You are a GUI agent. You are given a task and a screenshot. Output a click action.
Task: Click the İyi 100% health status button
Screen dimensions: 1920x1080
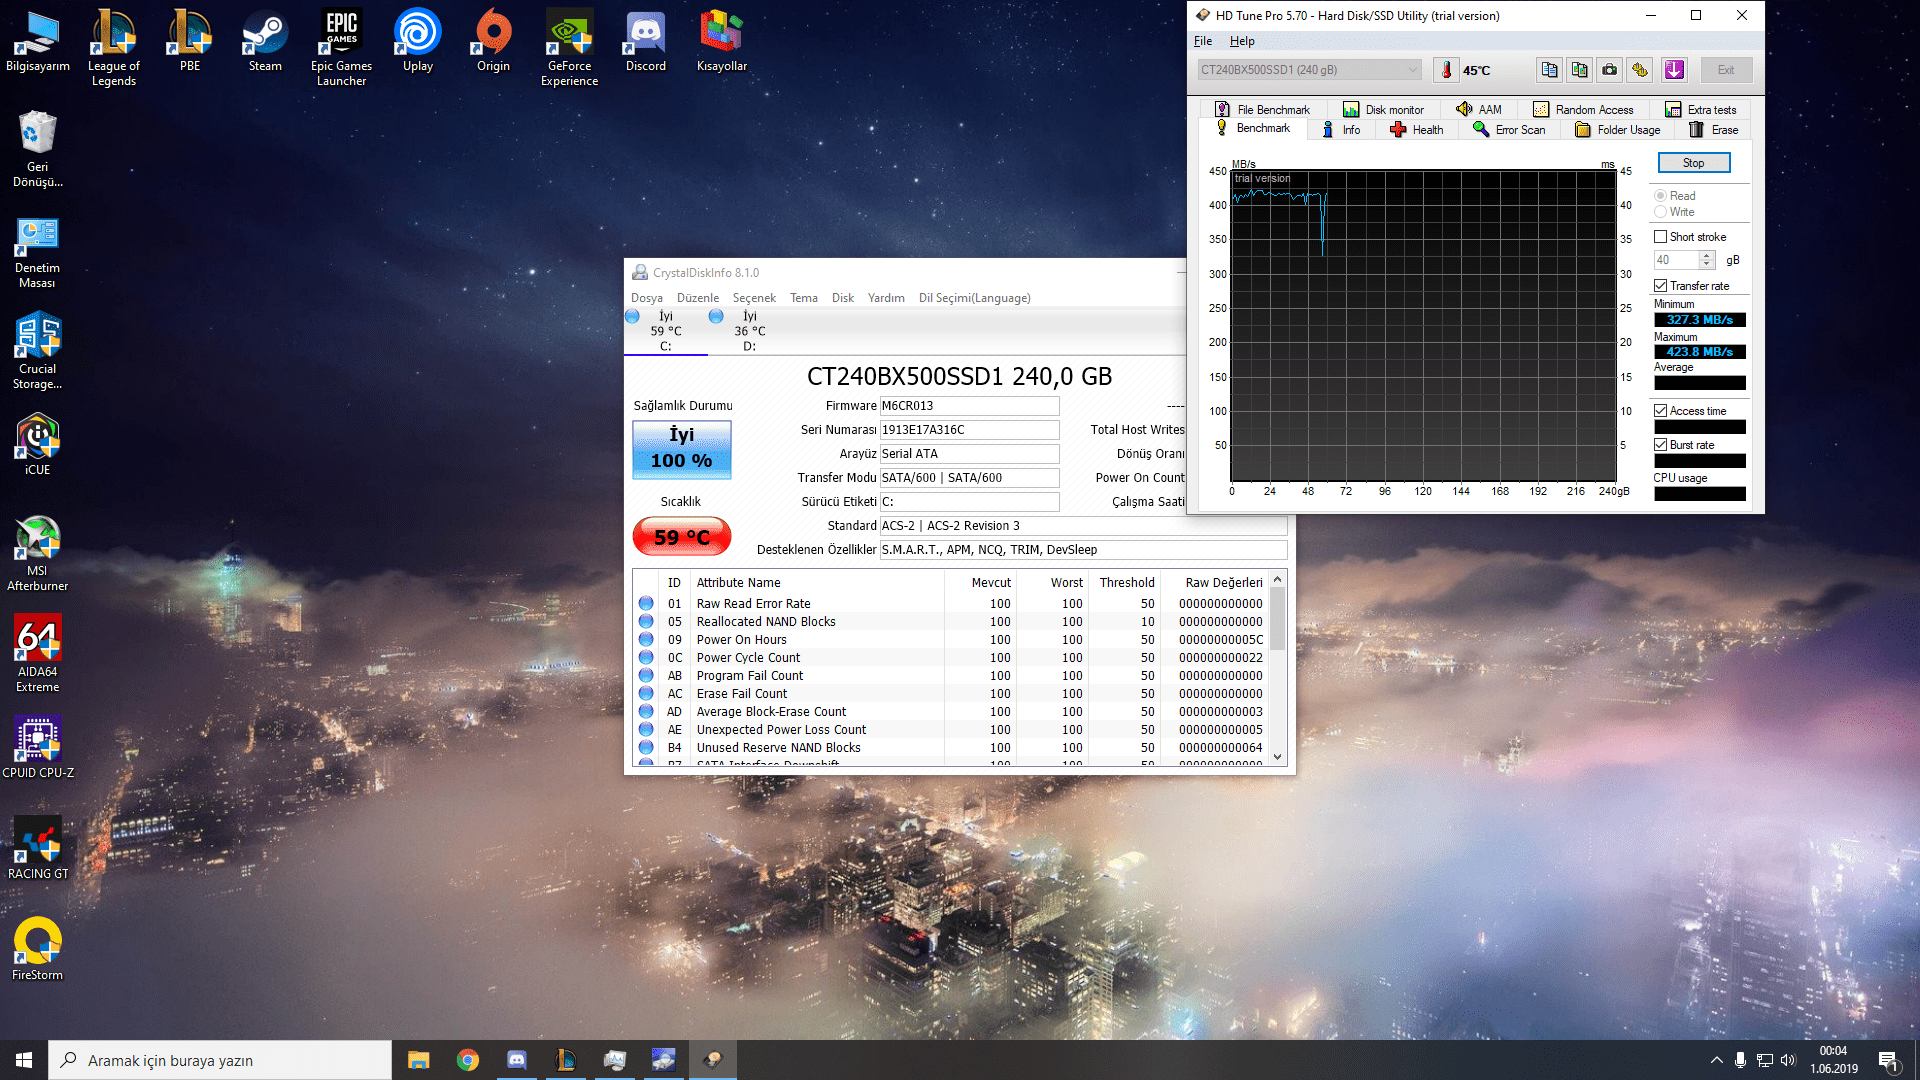[x=682, y=448]
